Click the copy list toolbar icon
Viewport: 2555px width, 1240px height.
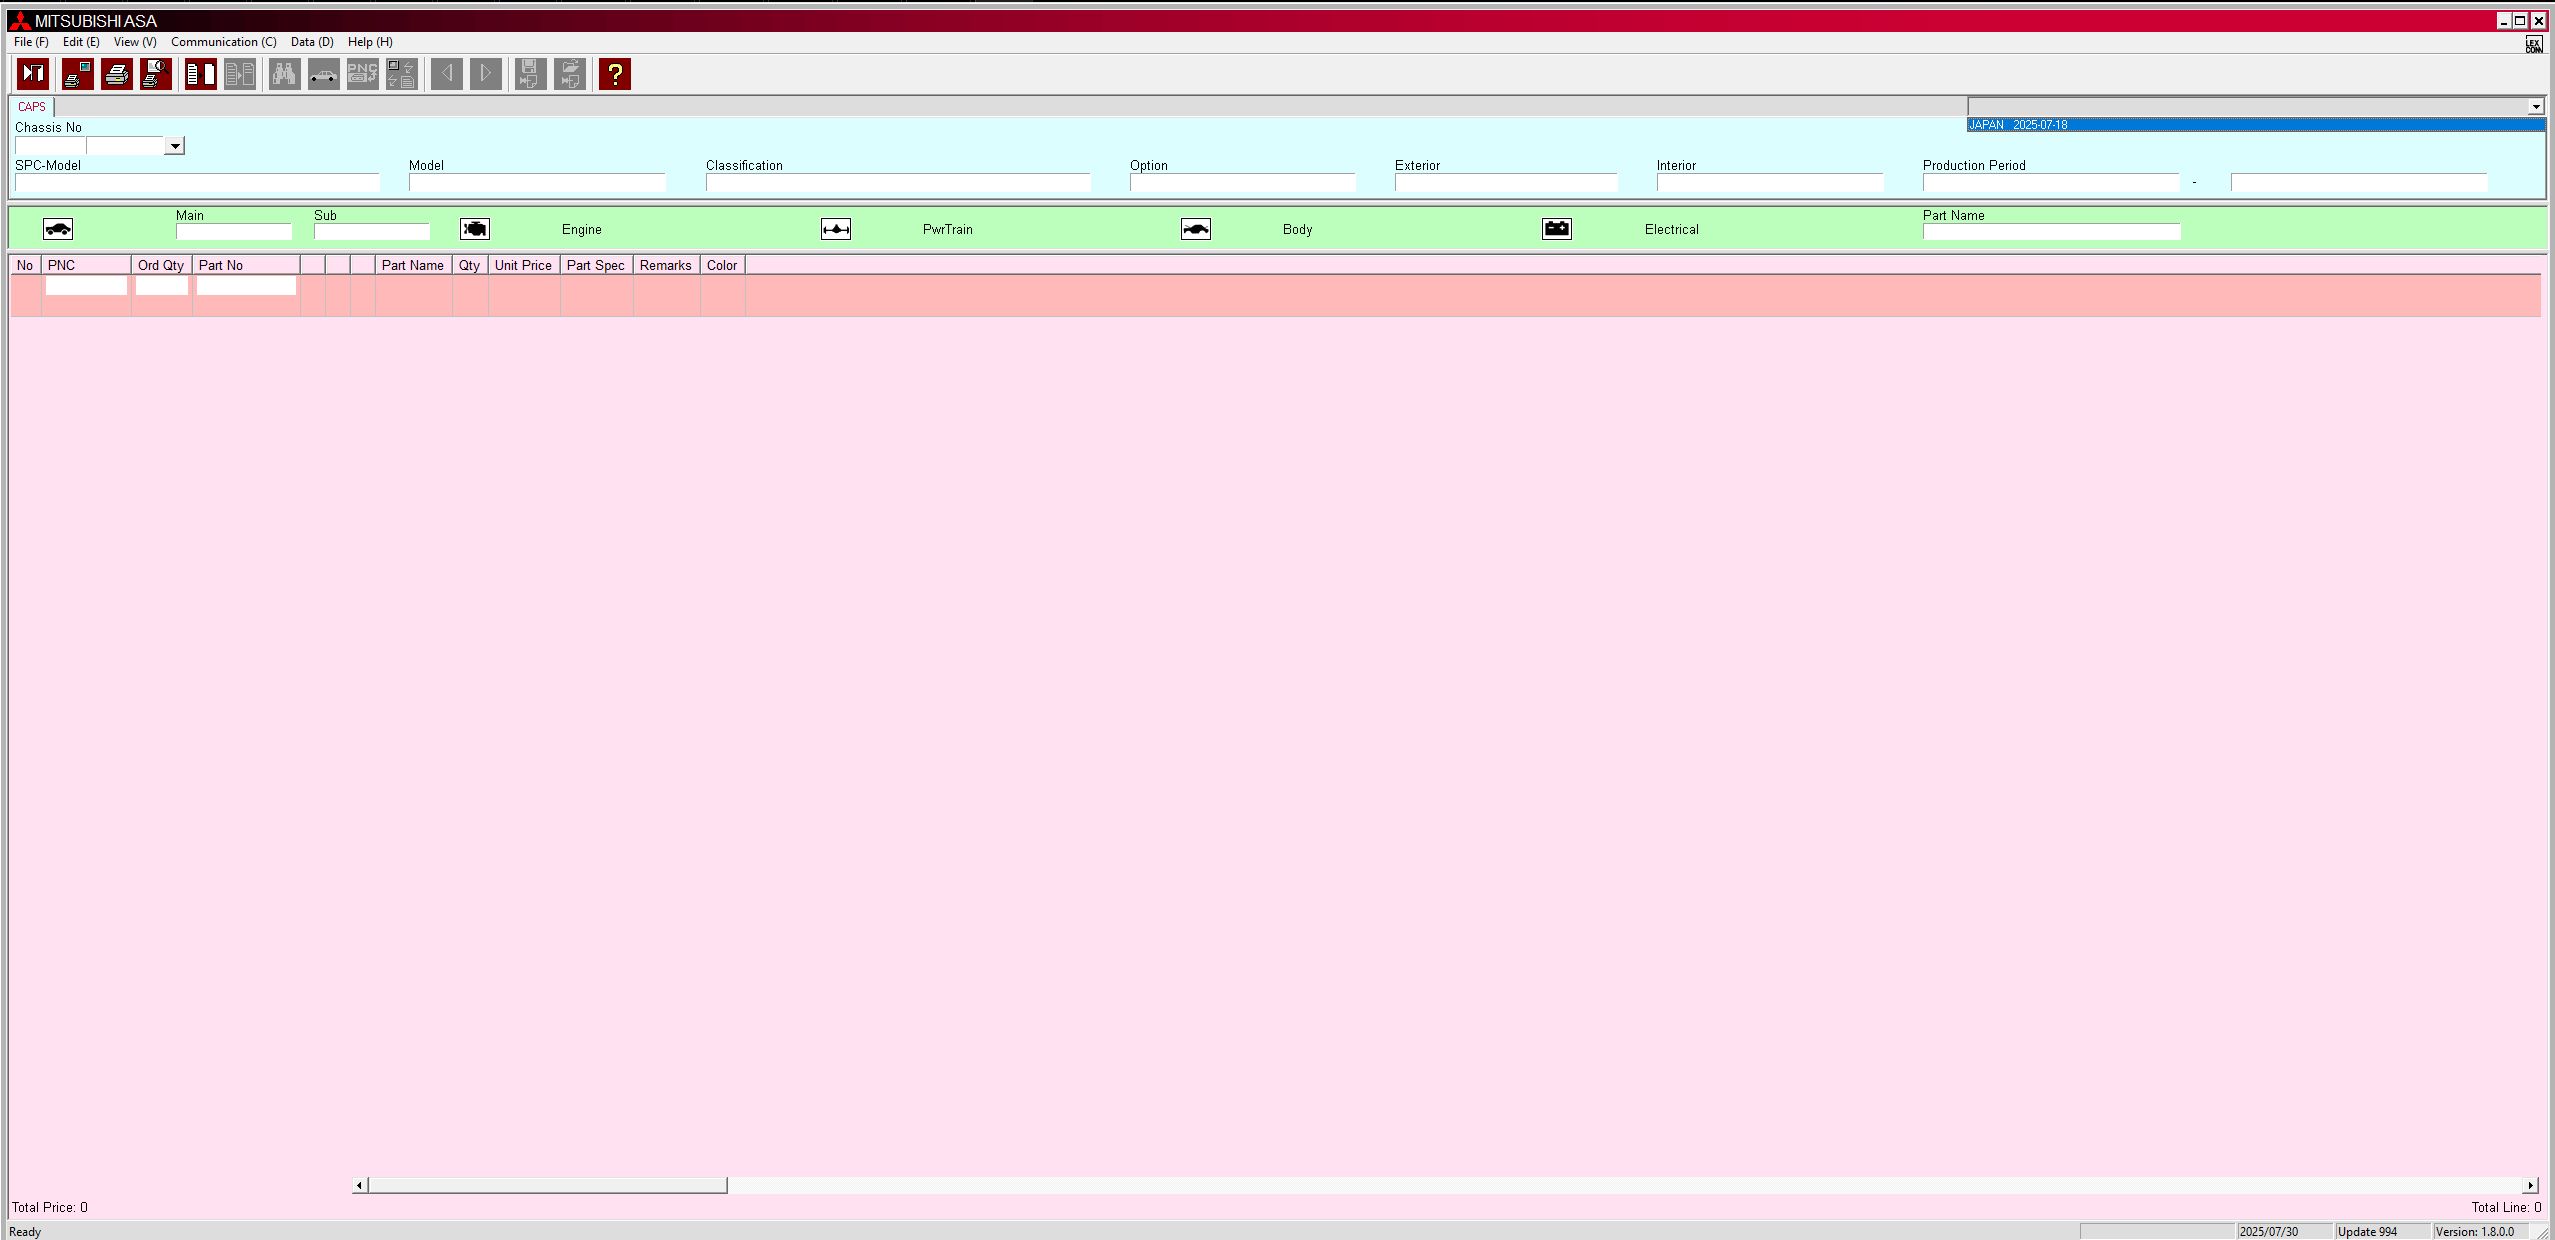coord(239,74)
